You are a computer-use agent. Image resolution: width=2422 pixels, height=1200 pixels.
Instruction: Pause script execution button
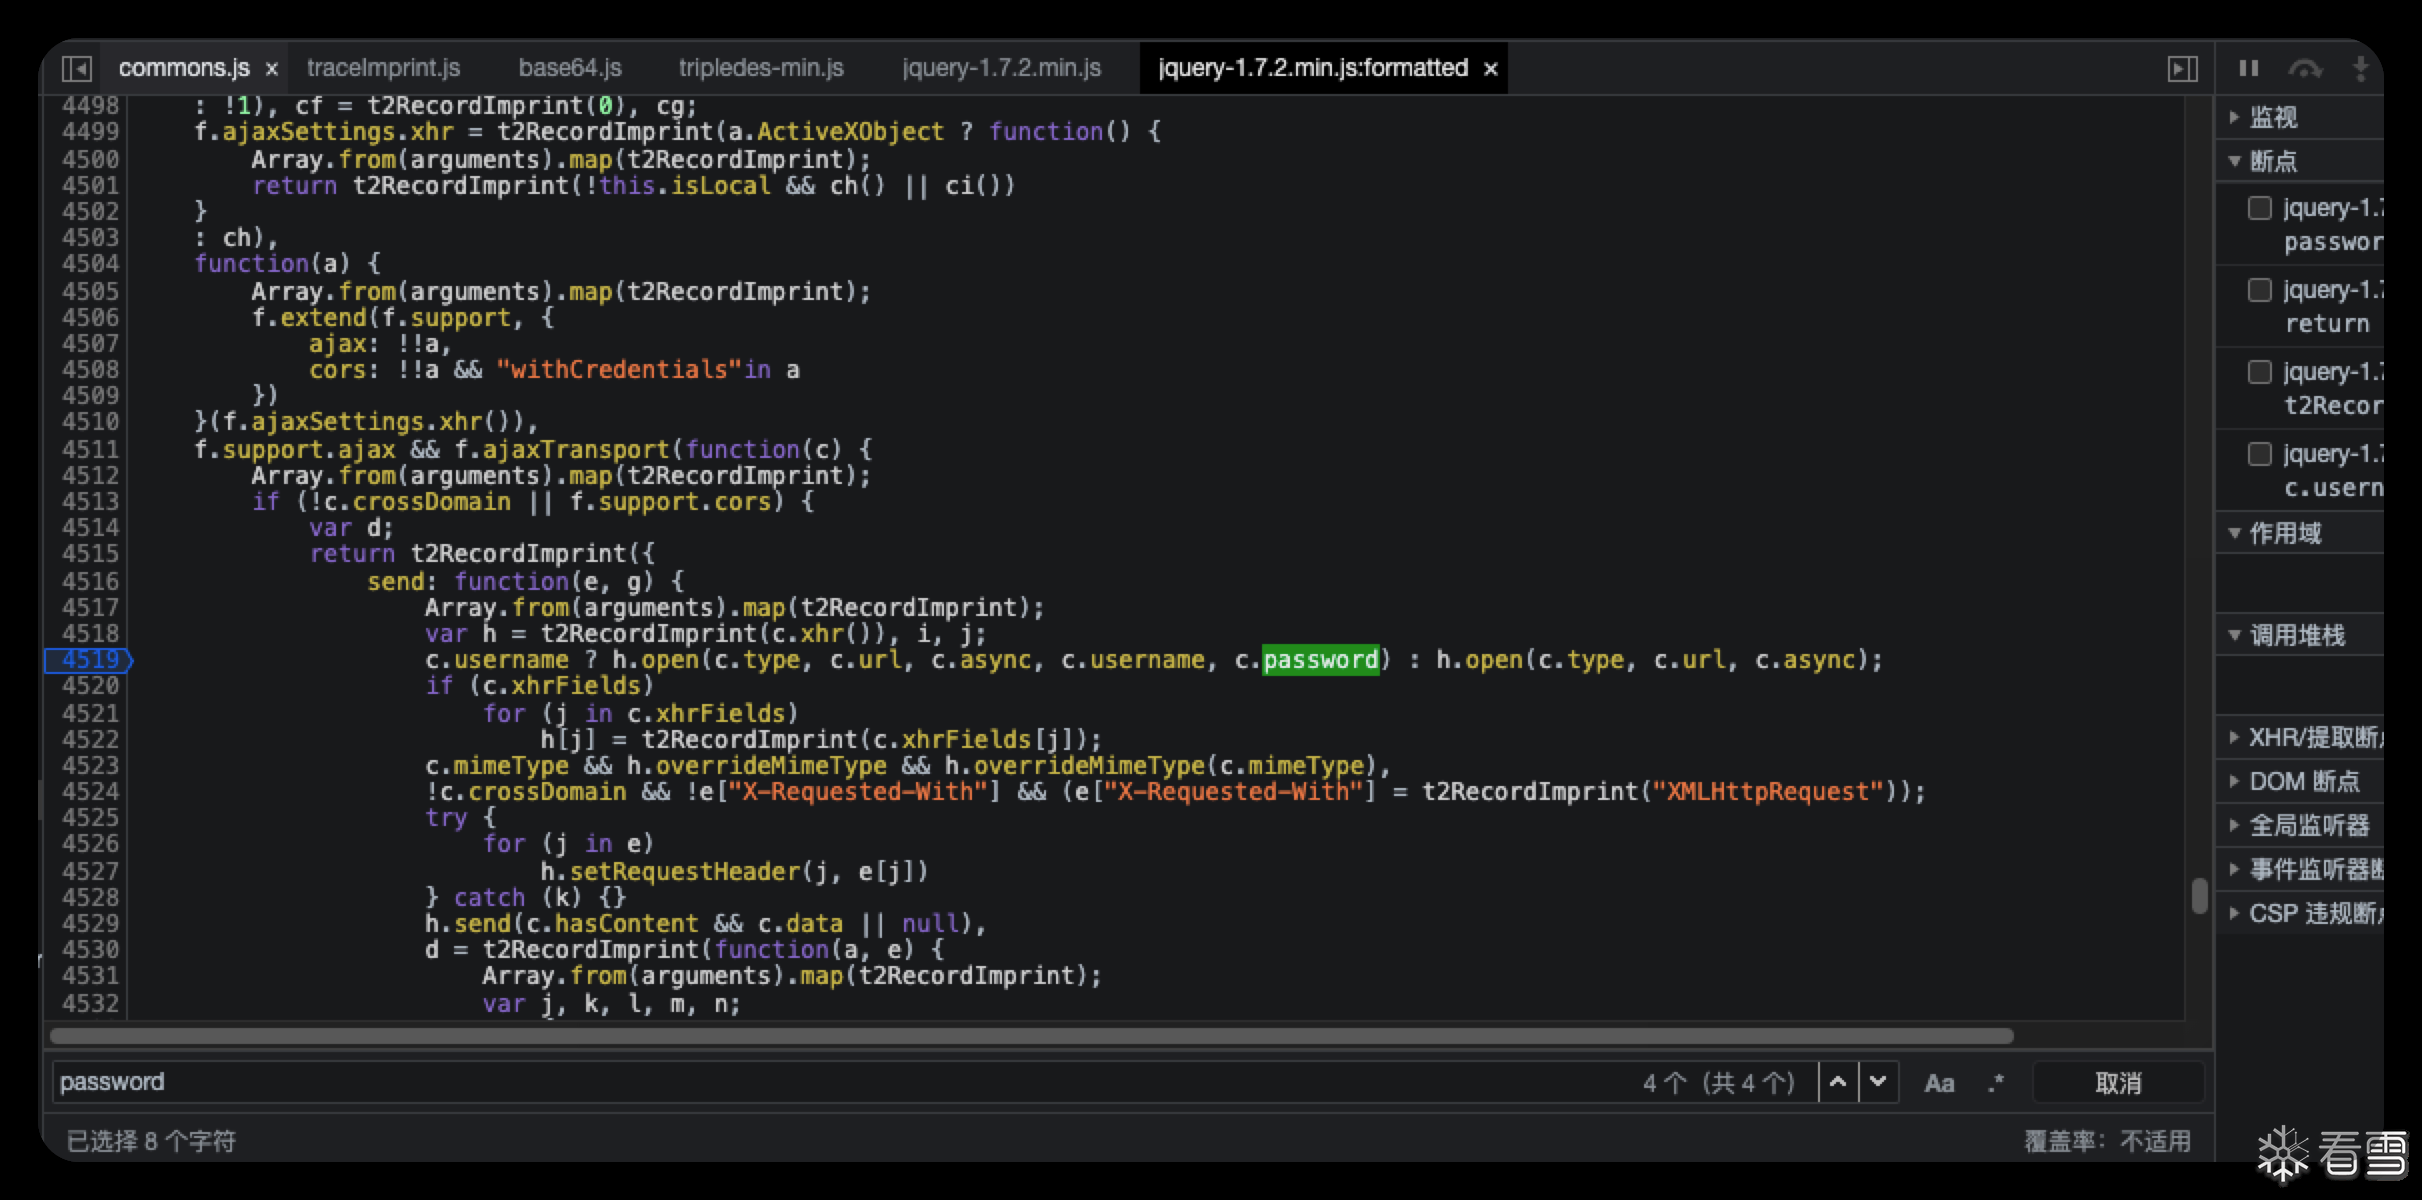(2249, 68)
